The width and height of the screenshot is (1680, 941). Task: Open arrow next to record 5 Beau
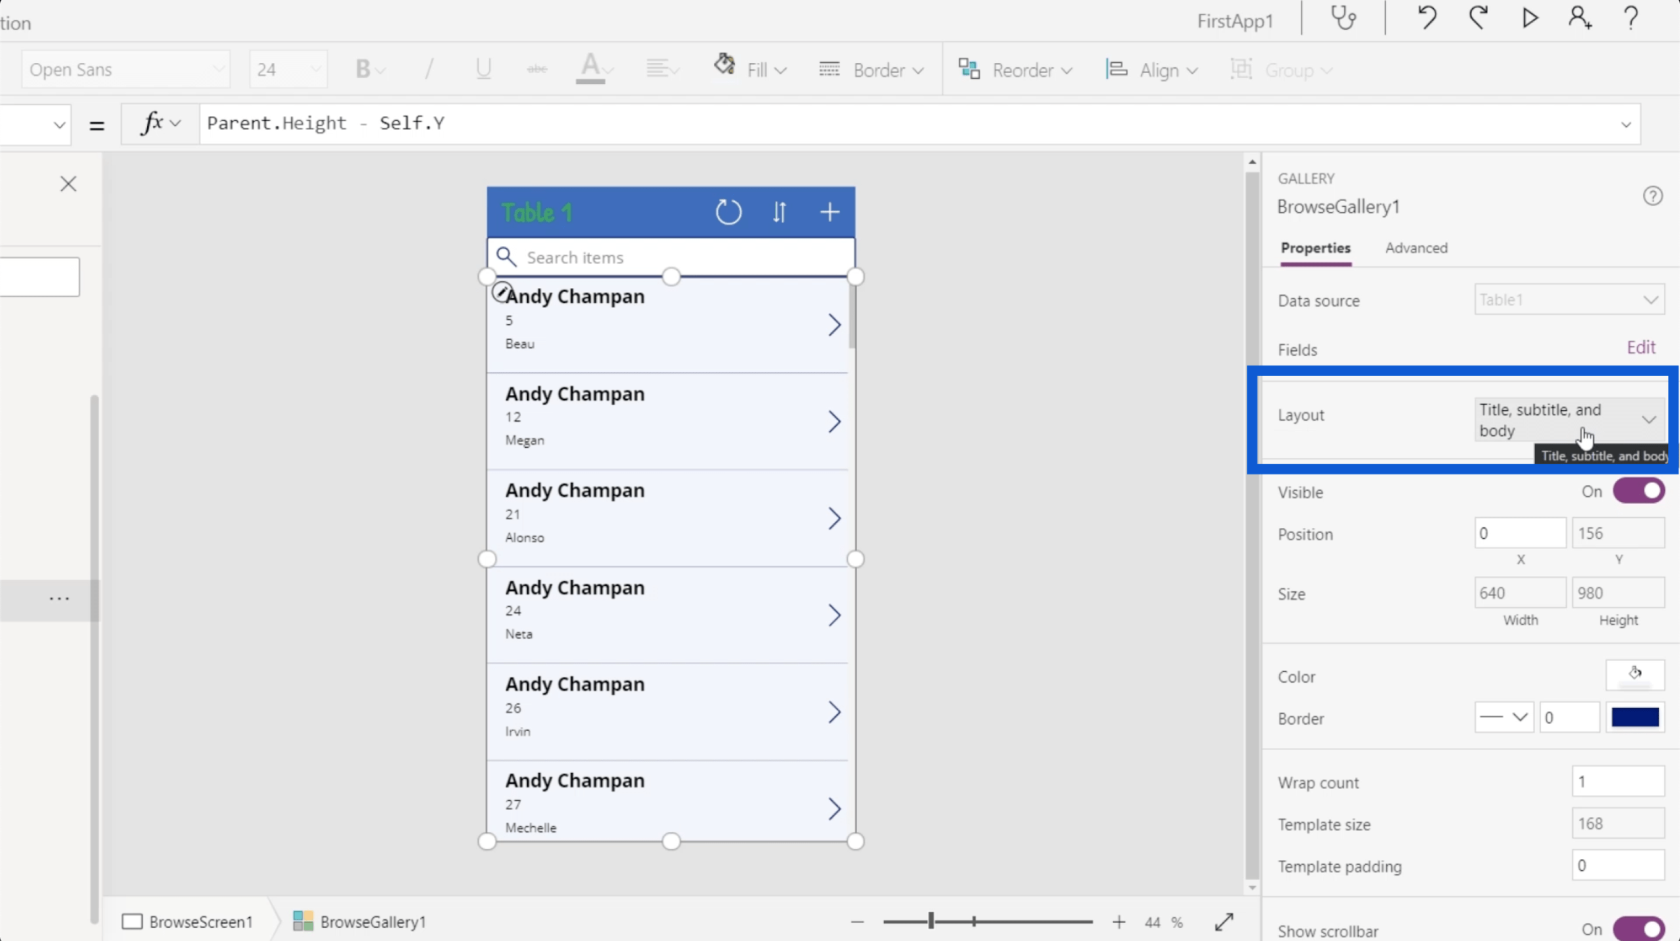(x=835, y=325)
